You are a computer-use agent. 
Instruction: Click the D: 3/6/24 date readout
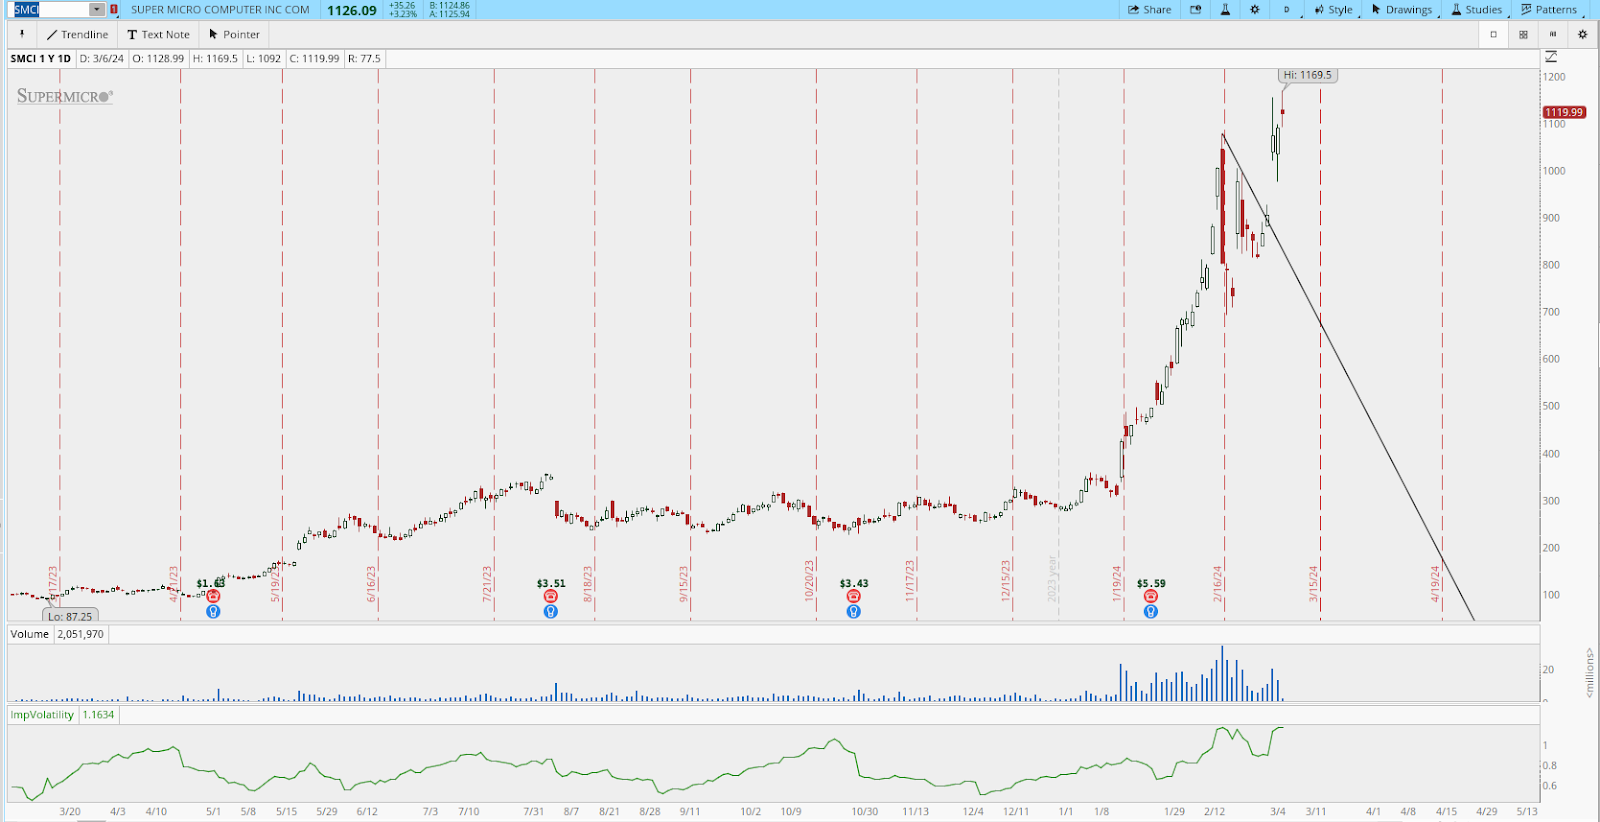(x=102, y=59)
